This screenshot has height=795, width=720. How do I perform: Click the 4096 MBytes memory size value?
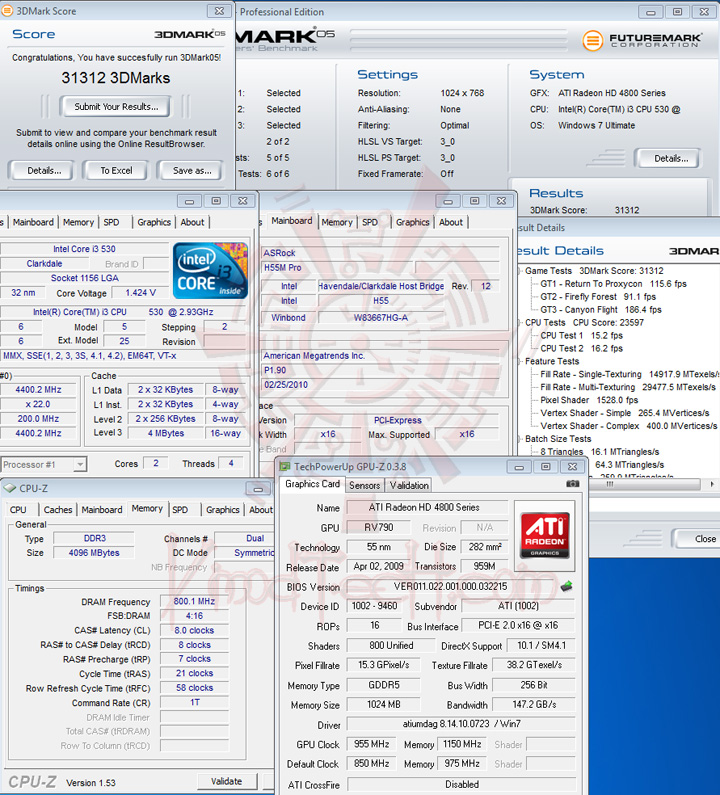pyautogui.click(x=94, y=553)
